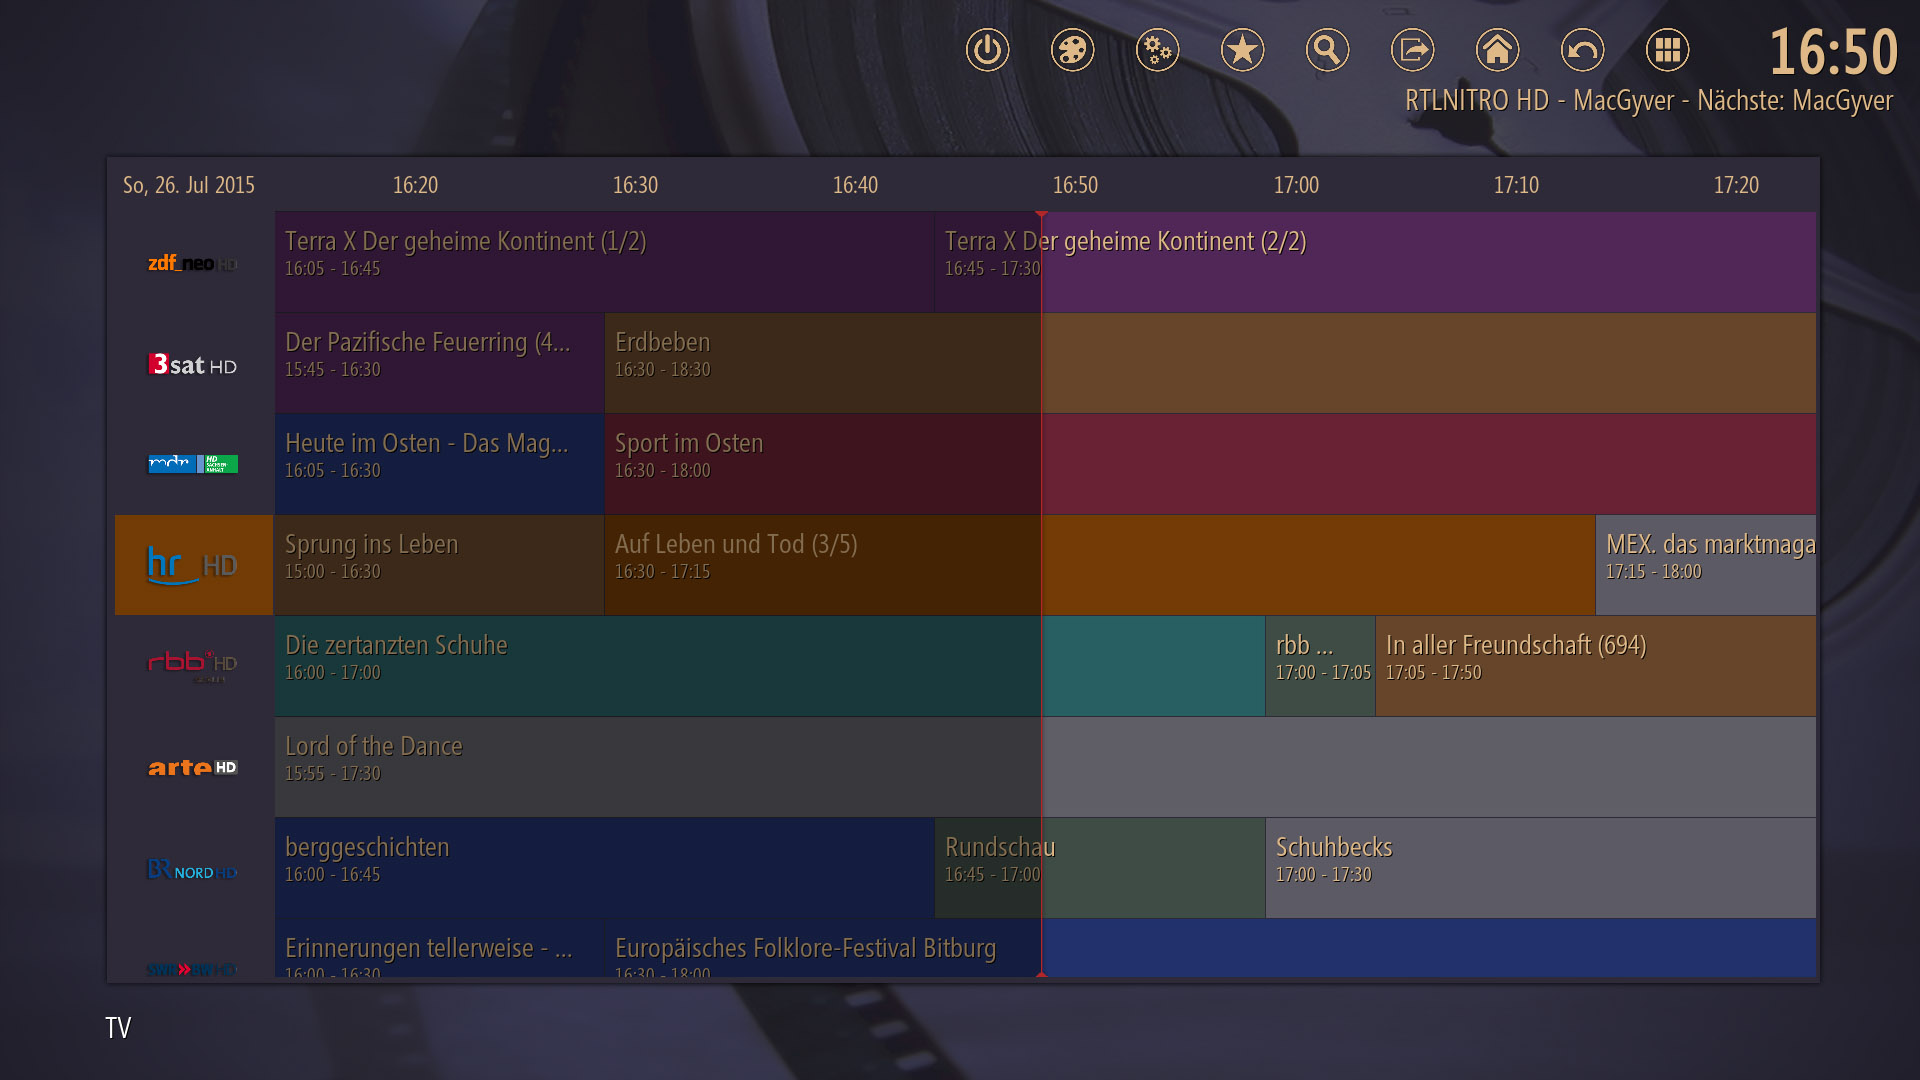Click the So, 26. Jul 2015 date label
The height and width of the screenshot is (1080, 1920).
click(189, 185)
